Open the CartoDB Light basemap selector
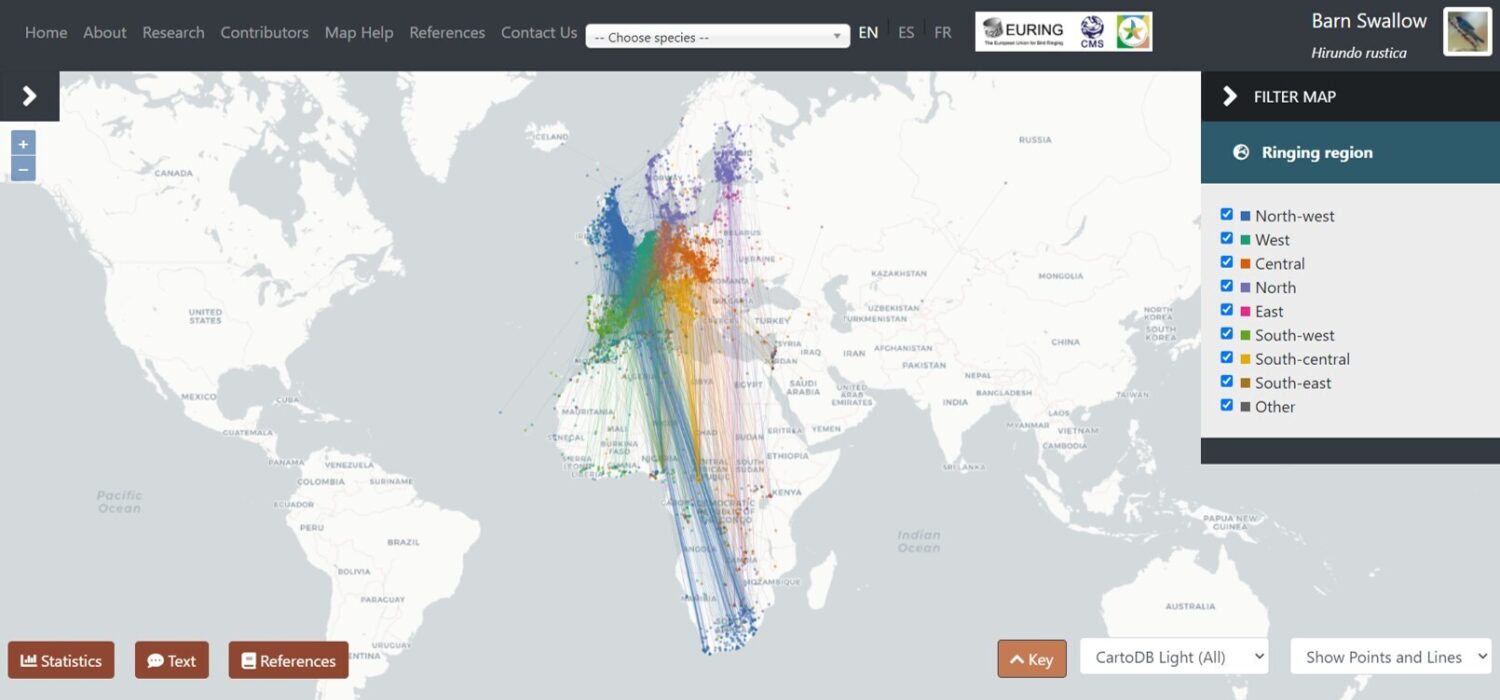1500x700 pixels. (1174, 657)
